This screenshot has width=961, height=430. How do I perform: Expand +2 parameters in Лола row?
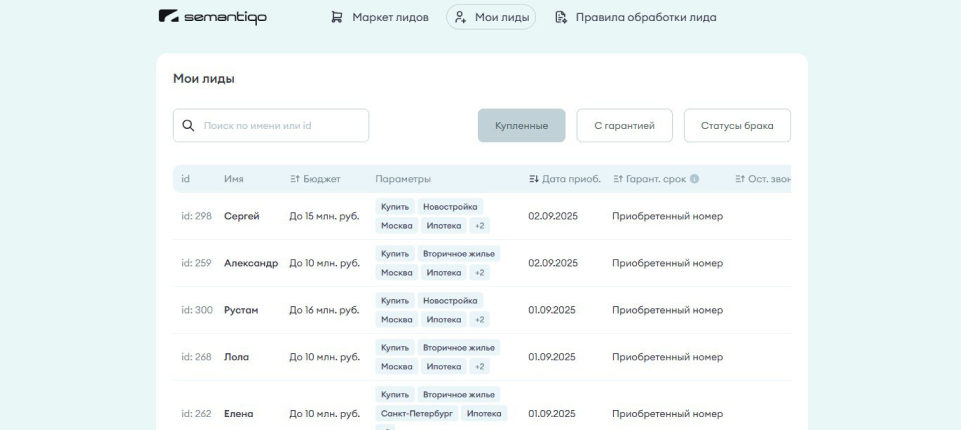coord(479,366)
